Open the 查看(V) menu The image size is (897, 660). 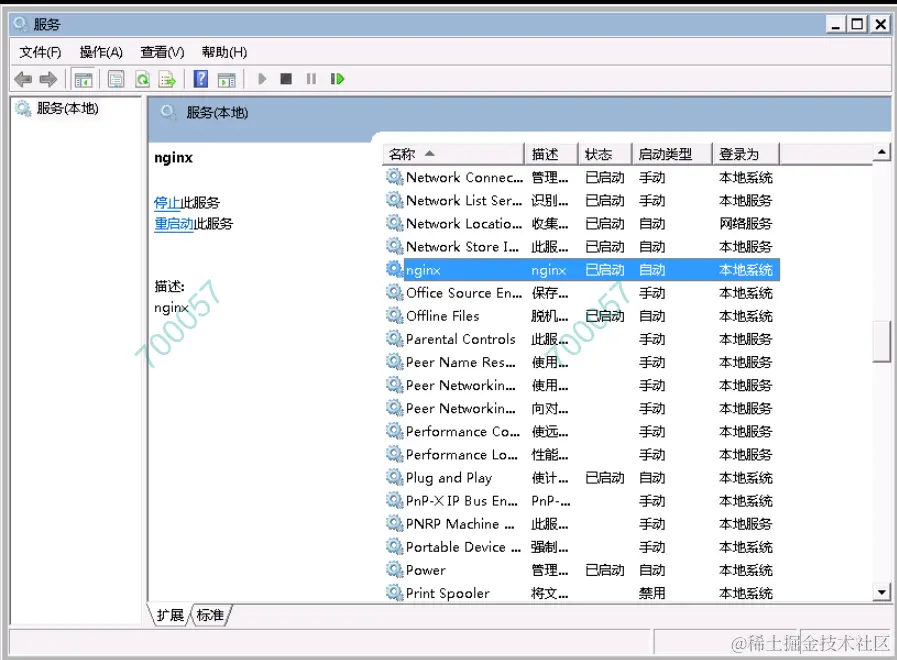[x=162, y=52]
